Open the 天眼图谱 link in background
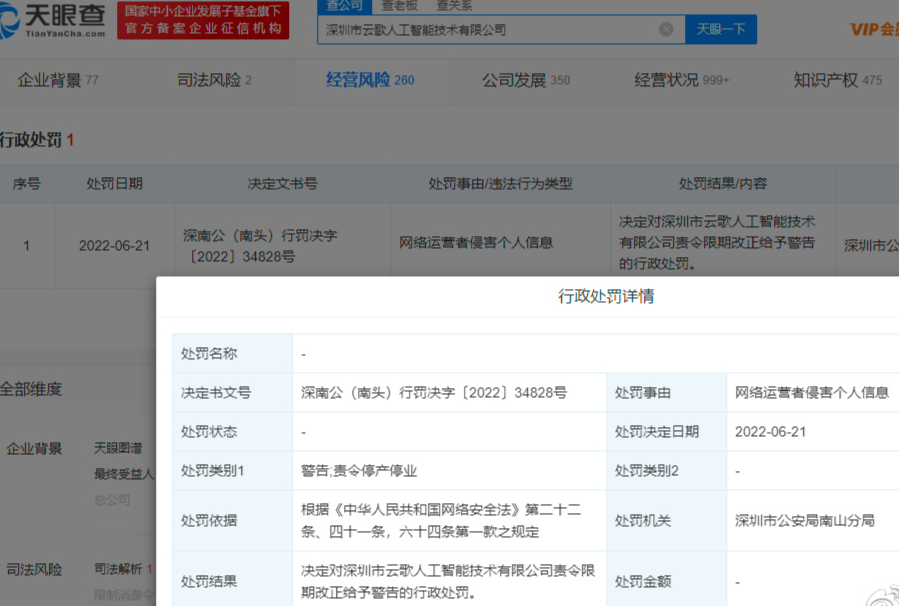899x606 pixels. [x=118, y=448]
